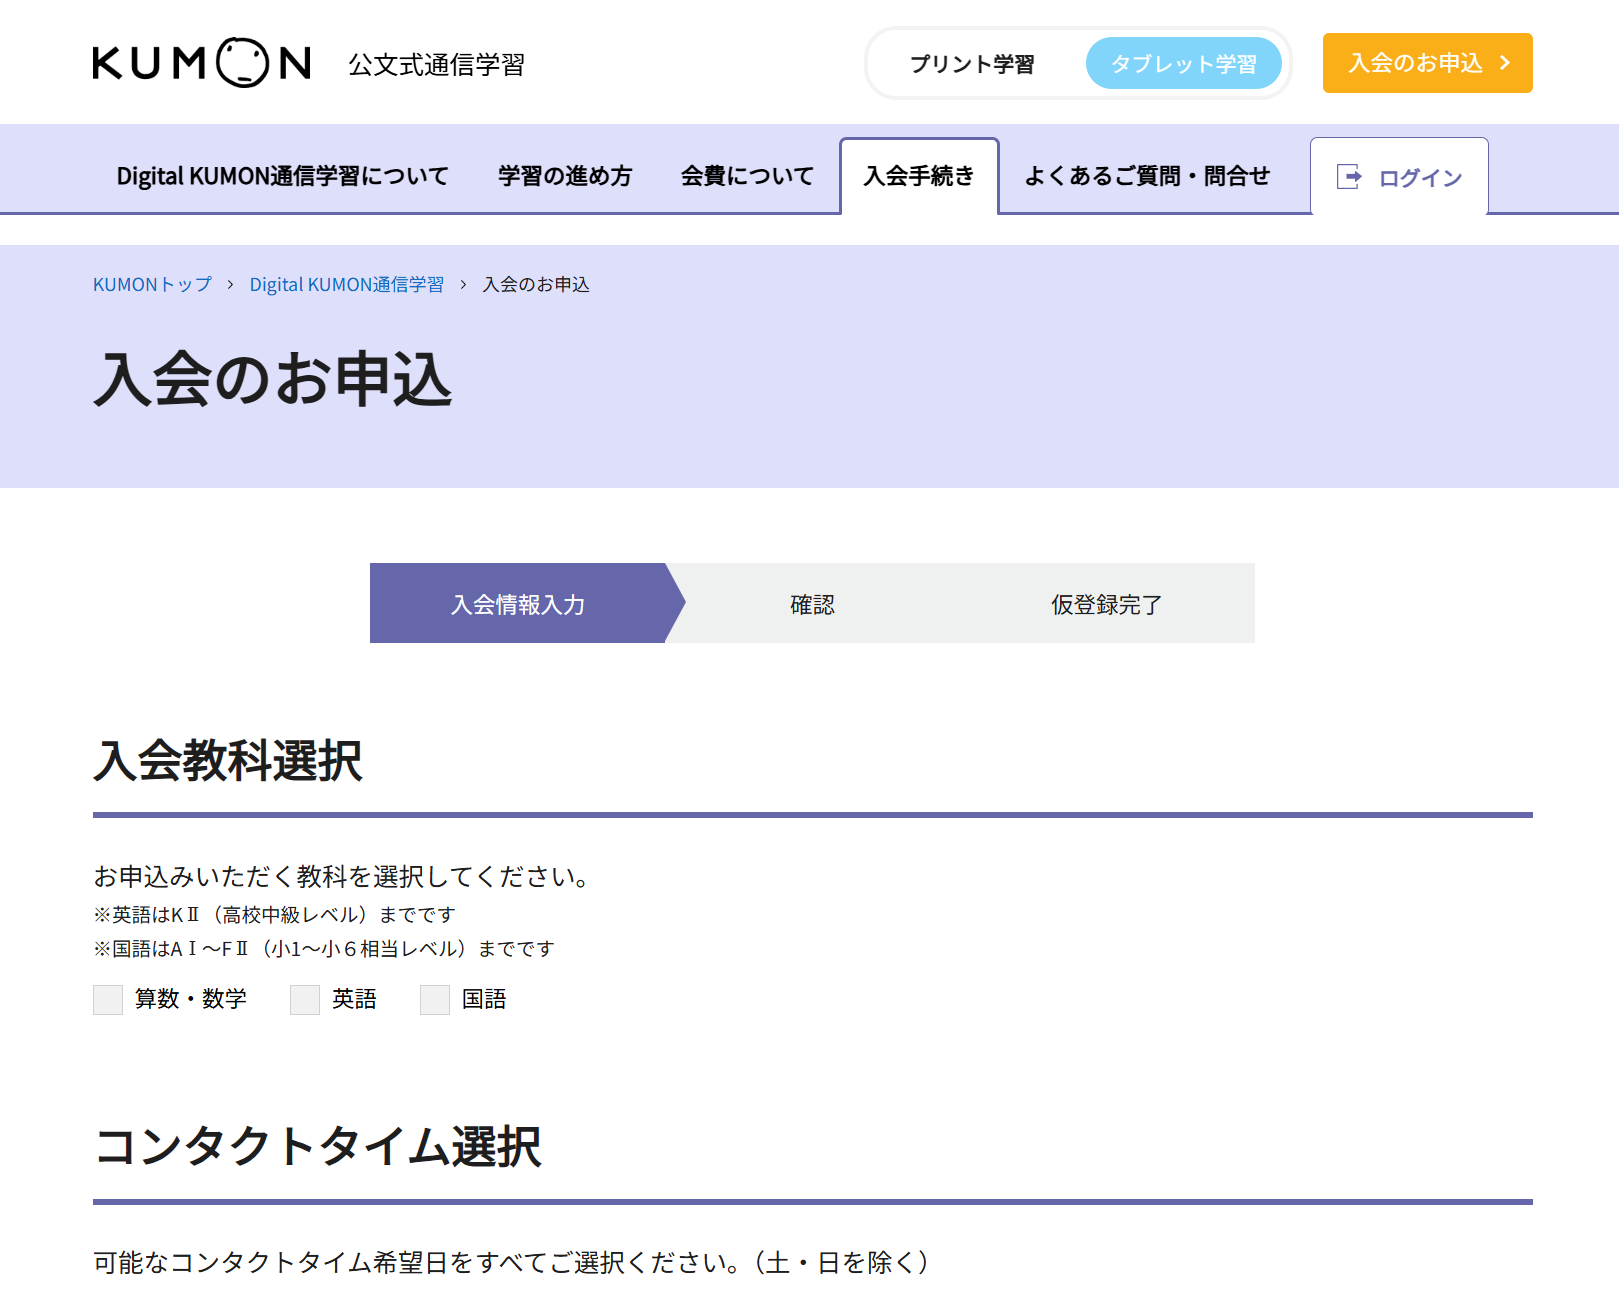This screenshot has height=1291, width=1619.
Task: Click 入会のお申込 breadcrumb text
Action: tap(536, 284)
